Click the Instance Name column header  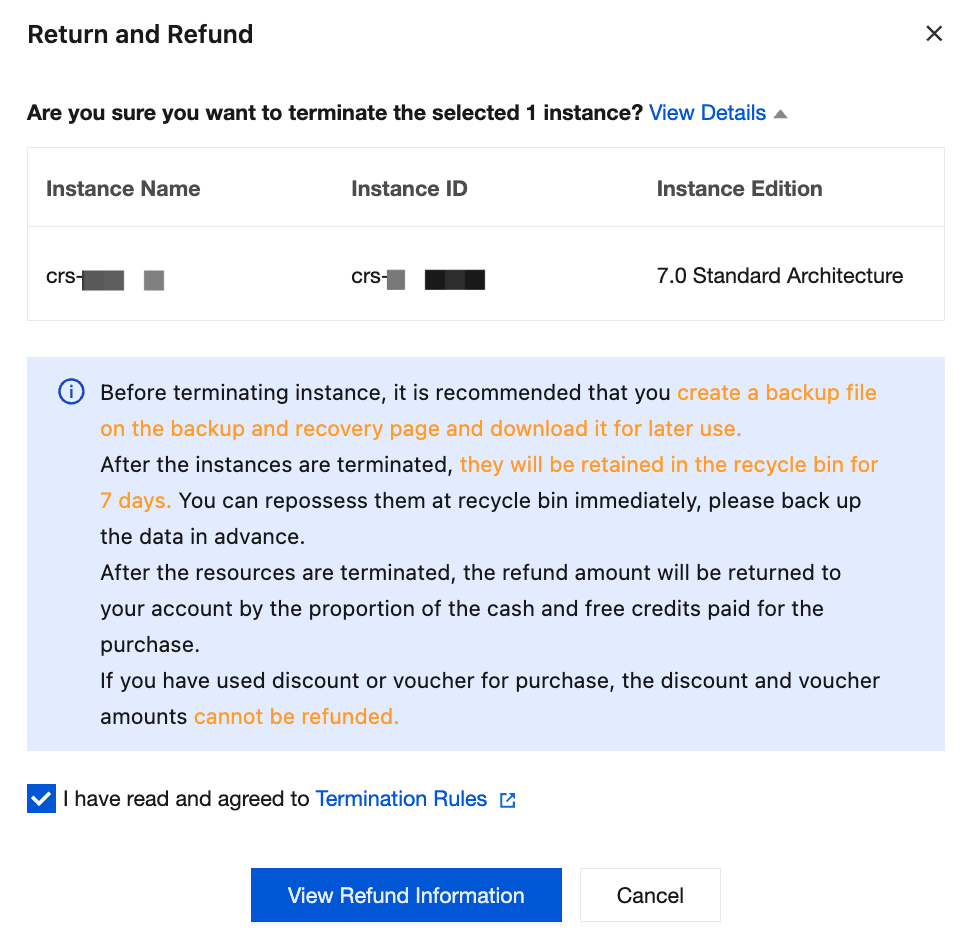(123, 189)
